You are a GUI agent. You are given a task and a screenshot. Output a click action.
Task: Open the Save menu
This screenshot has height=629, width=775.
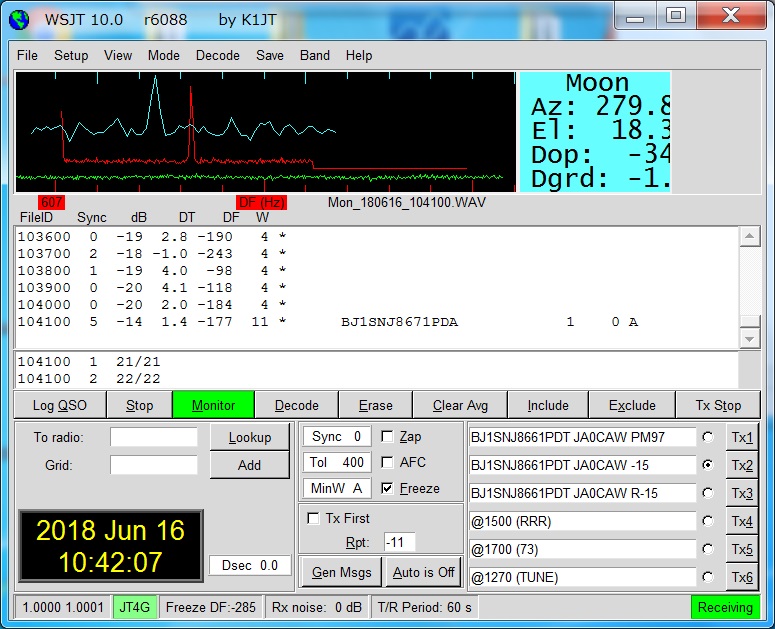270,55
